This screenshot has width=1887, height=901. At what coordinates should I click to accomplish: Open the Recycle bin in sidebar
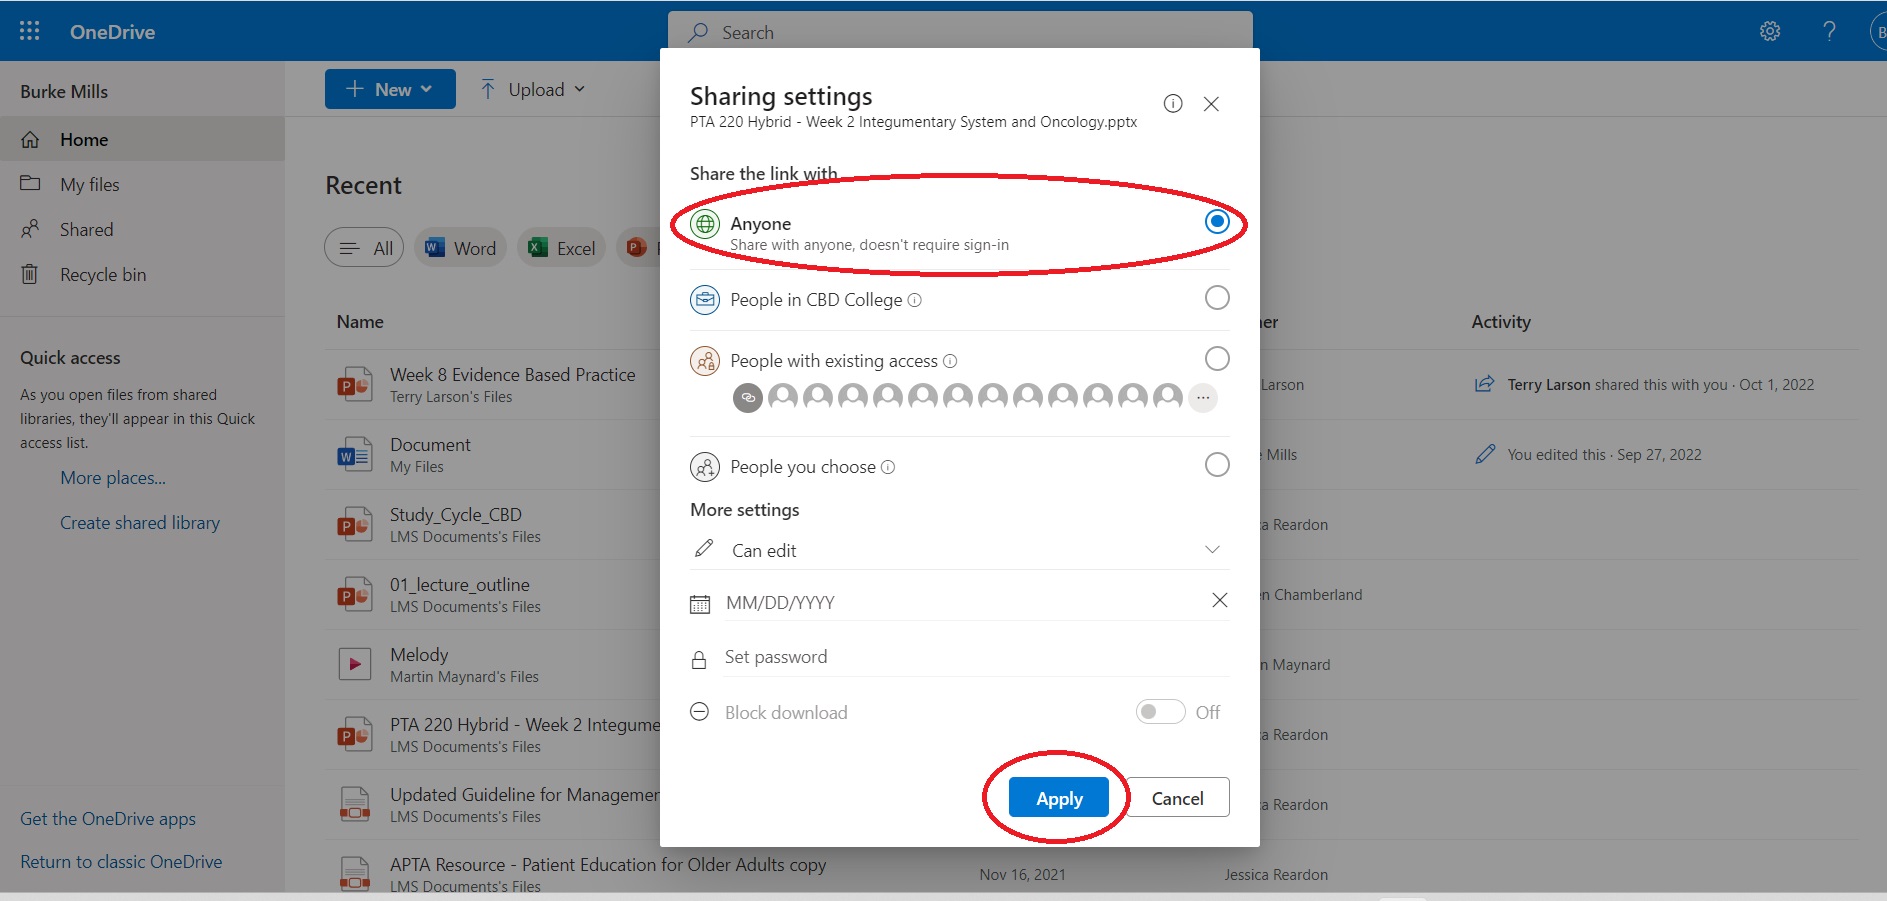(x=102, y=275)
